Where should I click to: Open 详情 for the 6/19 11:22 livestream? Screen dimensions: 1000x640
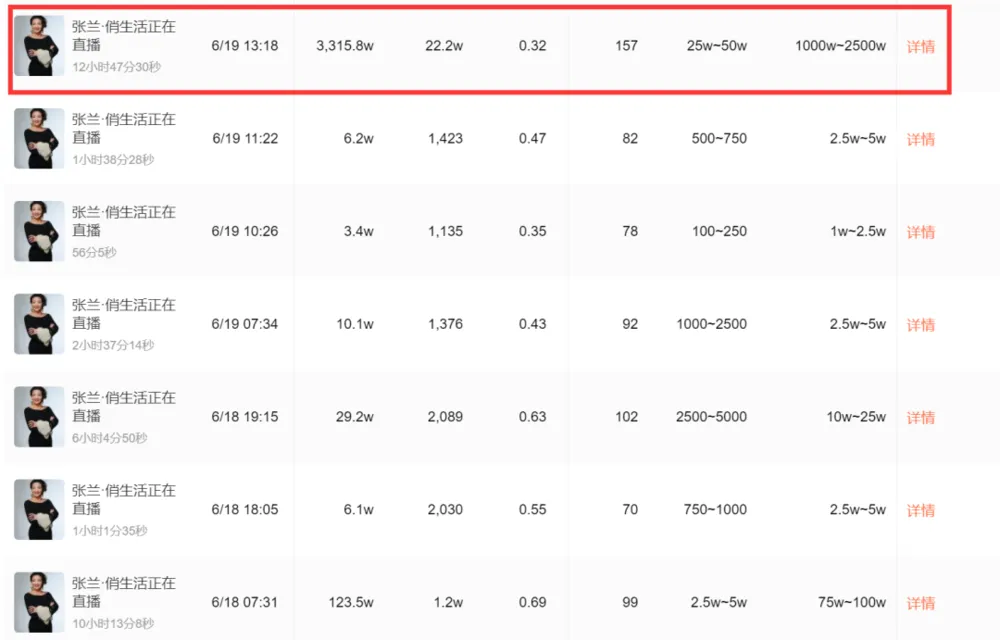pyautogui.click(x=920, y=140)
